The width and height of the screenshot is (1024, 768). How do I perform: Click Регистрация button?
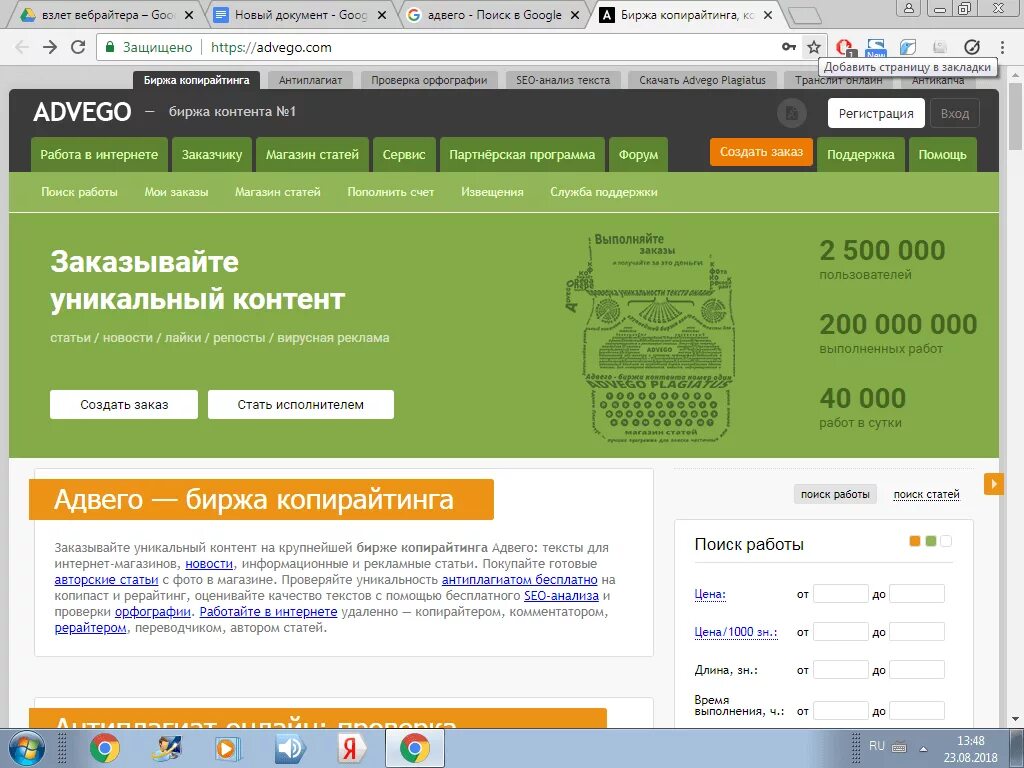pyautogui.click(x=876, y=113)
